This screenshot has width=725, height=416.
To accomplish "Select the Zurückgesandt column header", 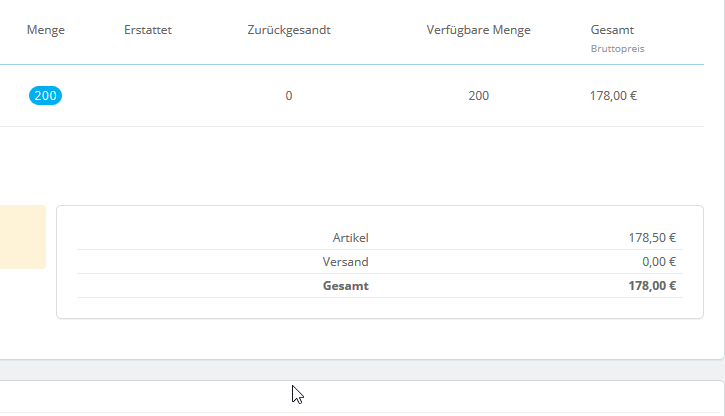I will pyautogui.click(x=289, y=30).
